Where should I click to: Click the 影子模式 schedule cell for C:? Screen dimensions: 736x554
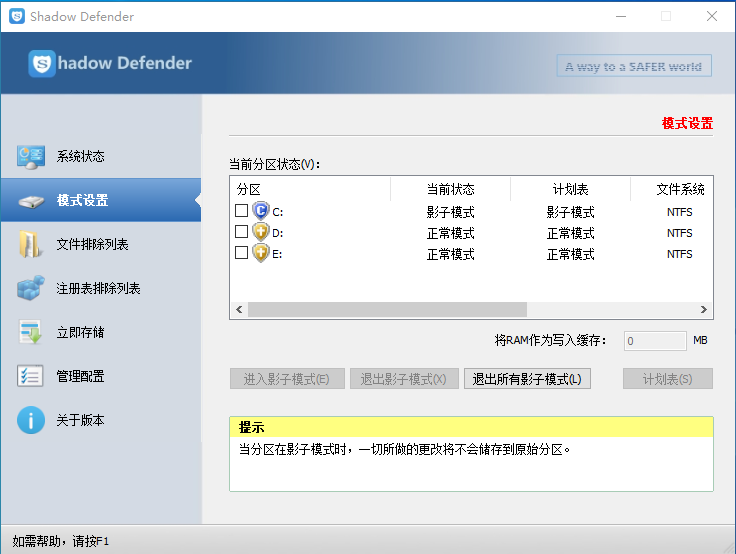click(570, 212)
